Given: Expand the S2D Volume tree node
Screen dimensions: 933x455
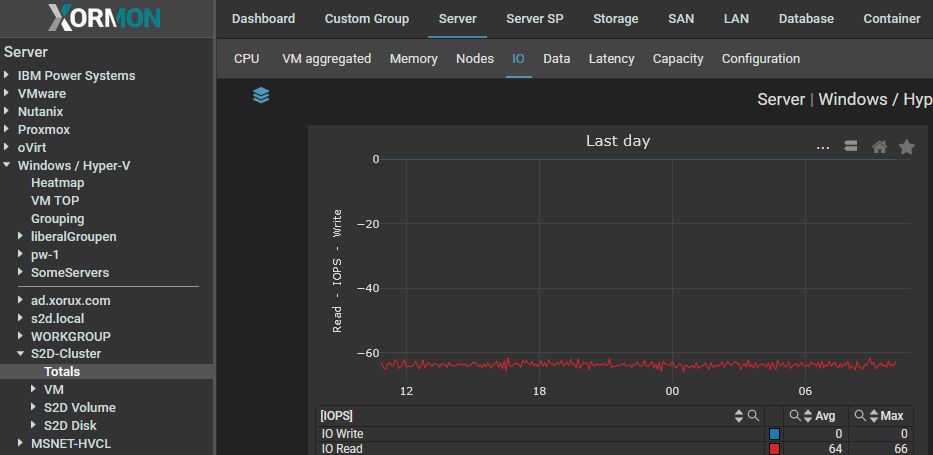Looking at the screenshot, I should (34, 408).
